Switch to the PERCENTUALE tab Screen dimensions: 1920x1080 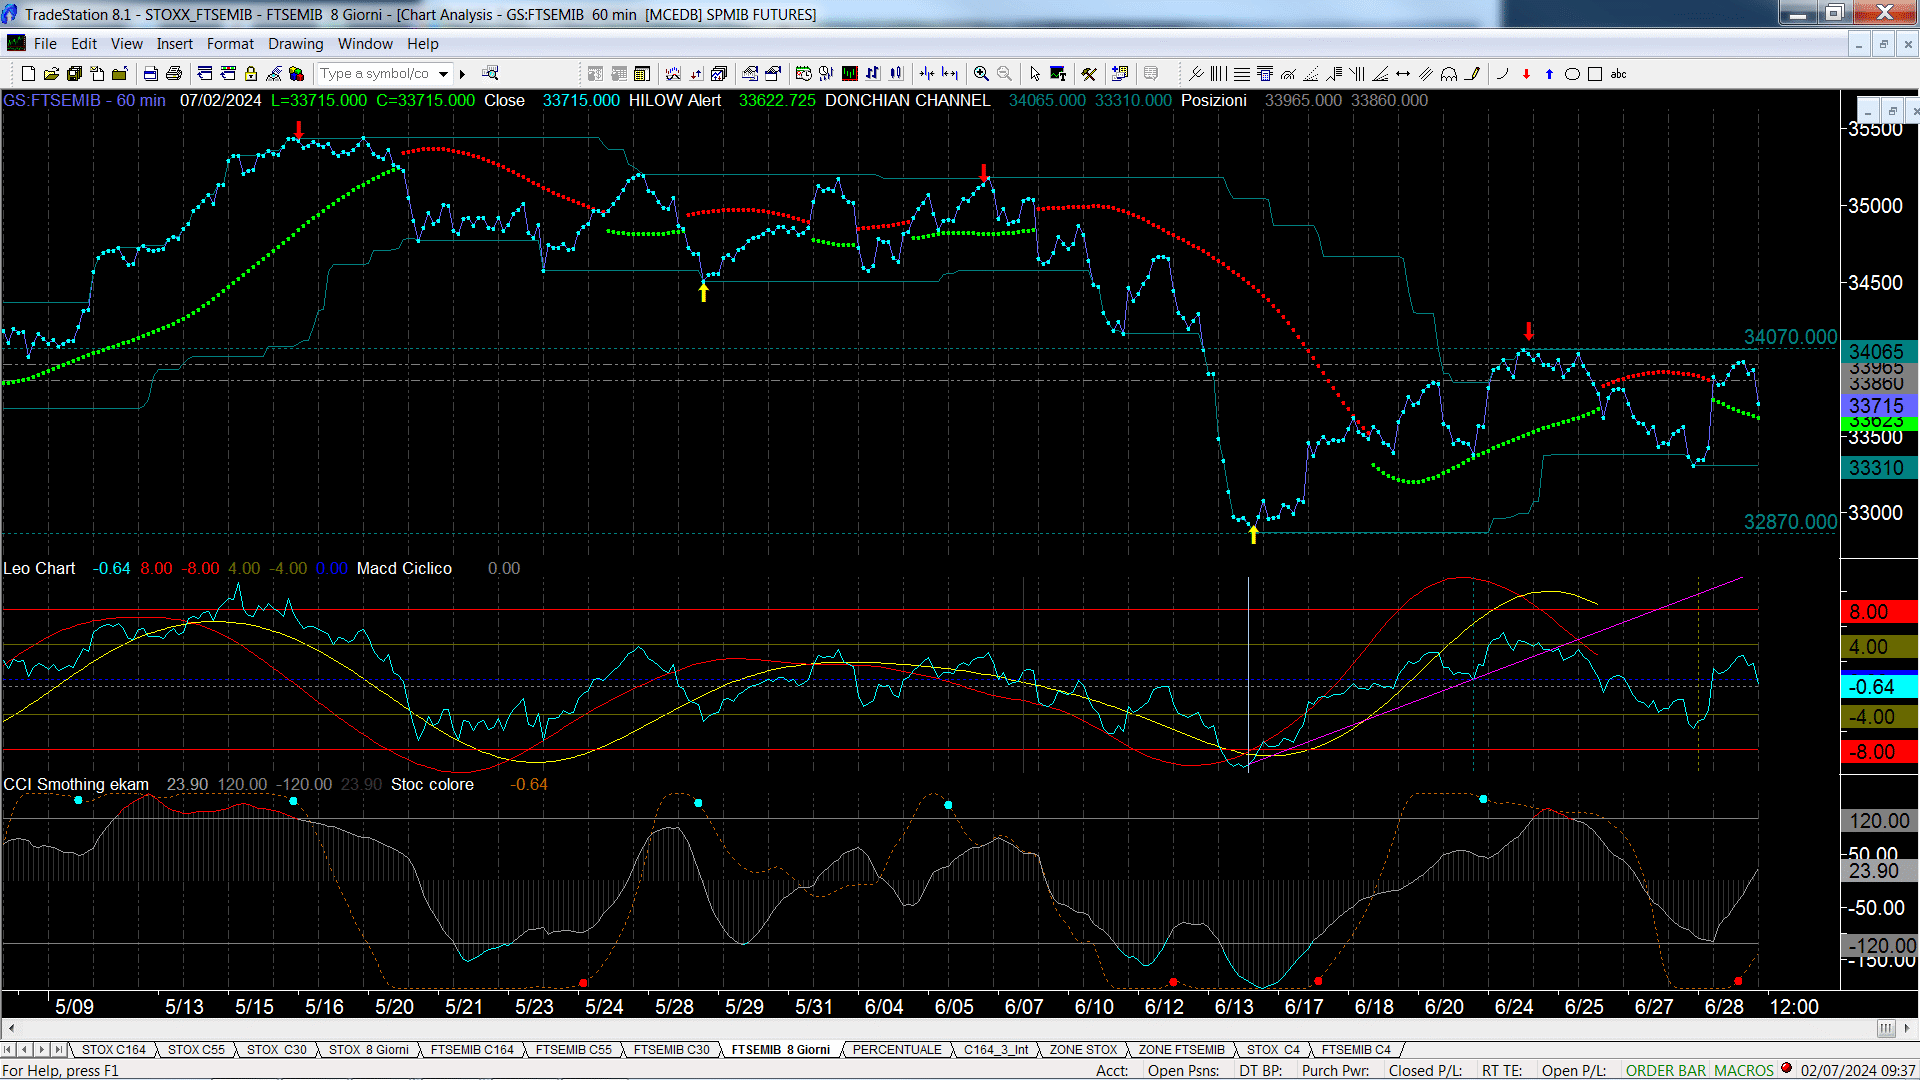click(x=897, y=1050)
